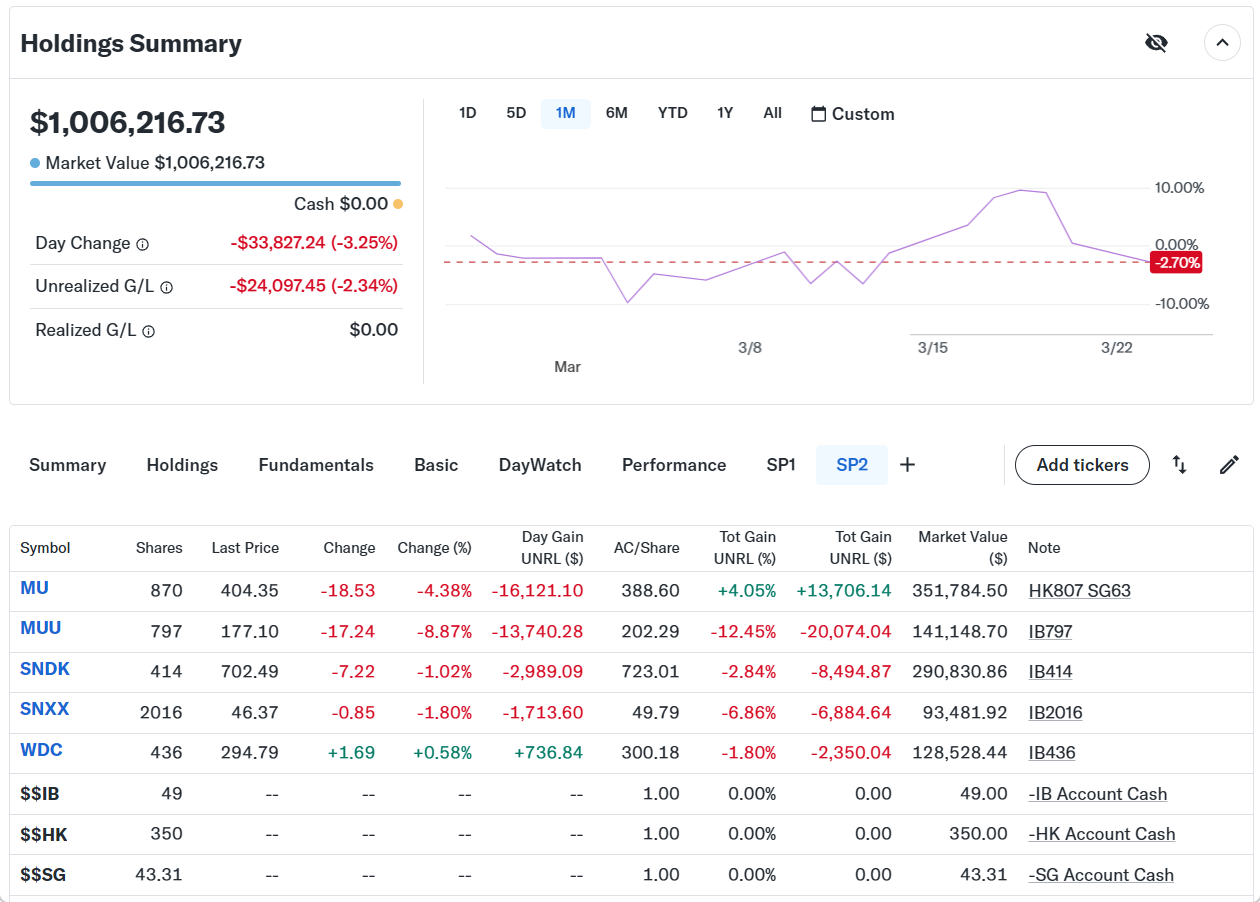Open the HK807 SG63 note
Screen dimensions: 1260x902
(x=1079, y=591)
